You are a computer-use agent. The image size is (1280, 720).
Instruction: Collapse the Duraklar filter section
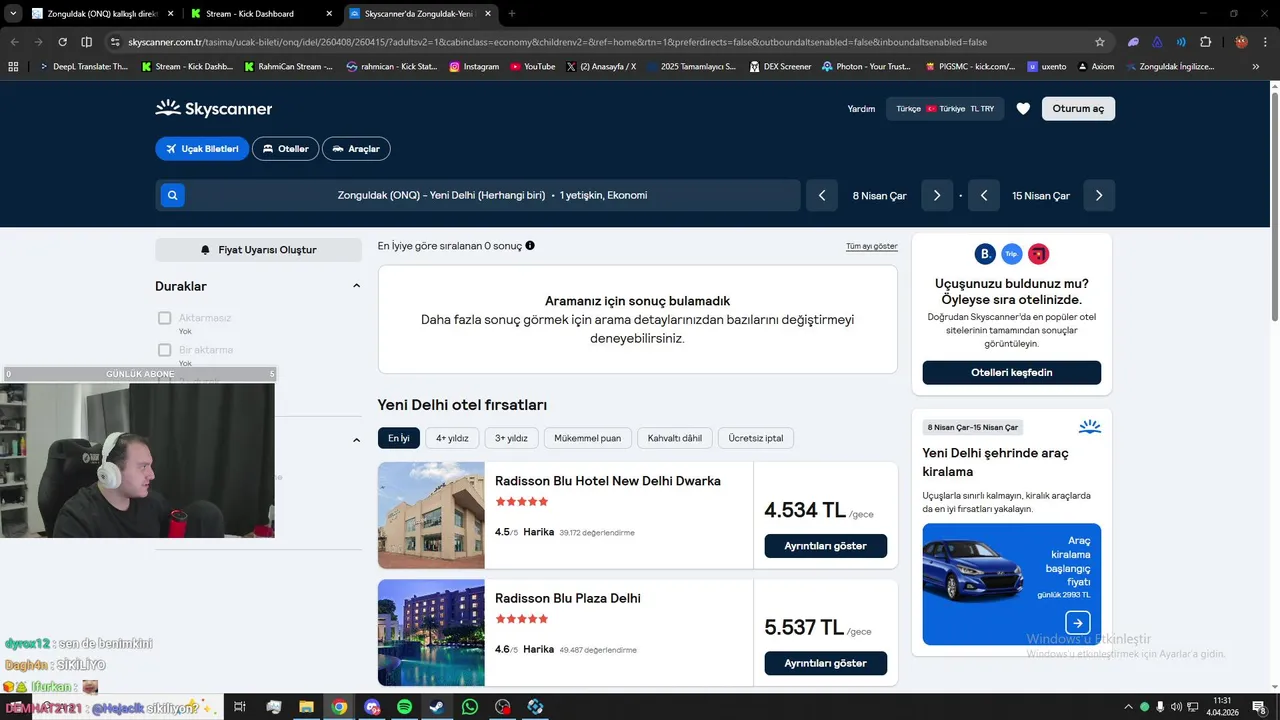coord(356,286)
